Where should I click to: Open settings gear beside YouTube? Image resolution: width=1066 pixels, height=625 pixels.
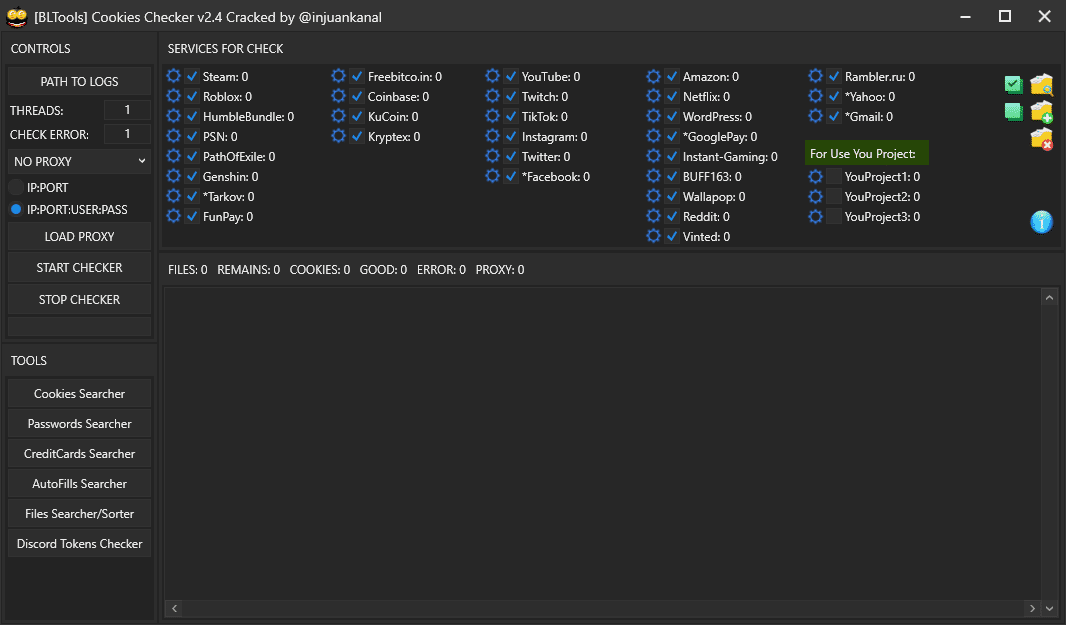pos(493,77)
